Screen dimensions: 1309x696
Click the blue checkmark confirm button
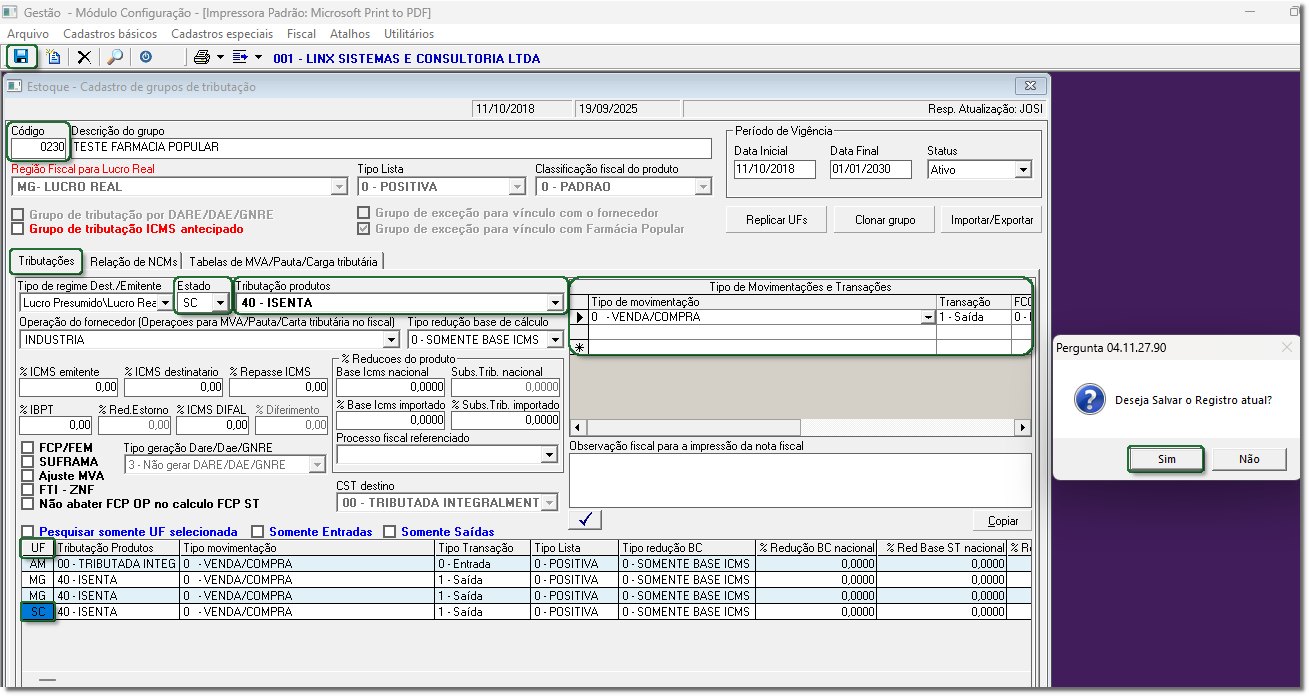click(x=586, y=519)
